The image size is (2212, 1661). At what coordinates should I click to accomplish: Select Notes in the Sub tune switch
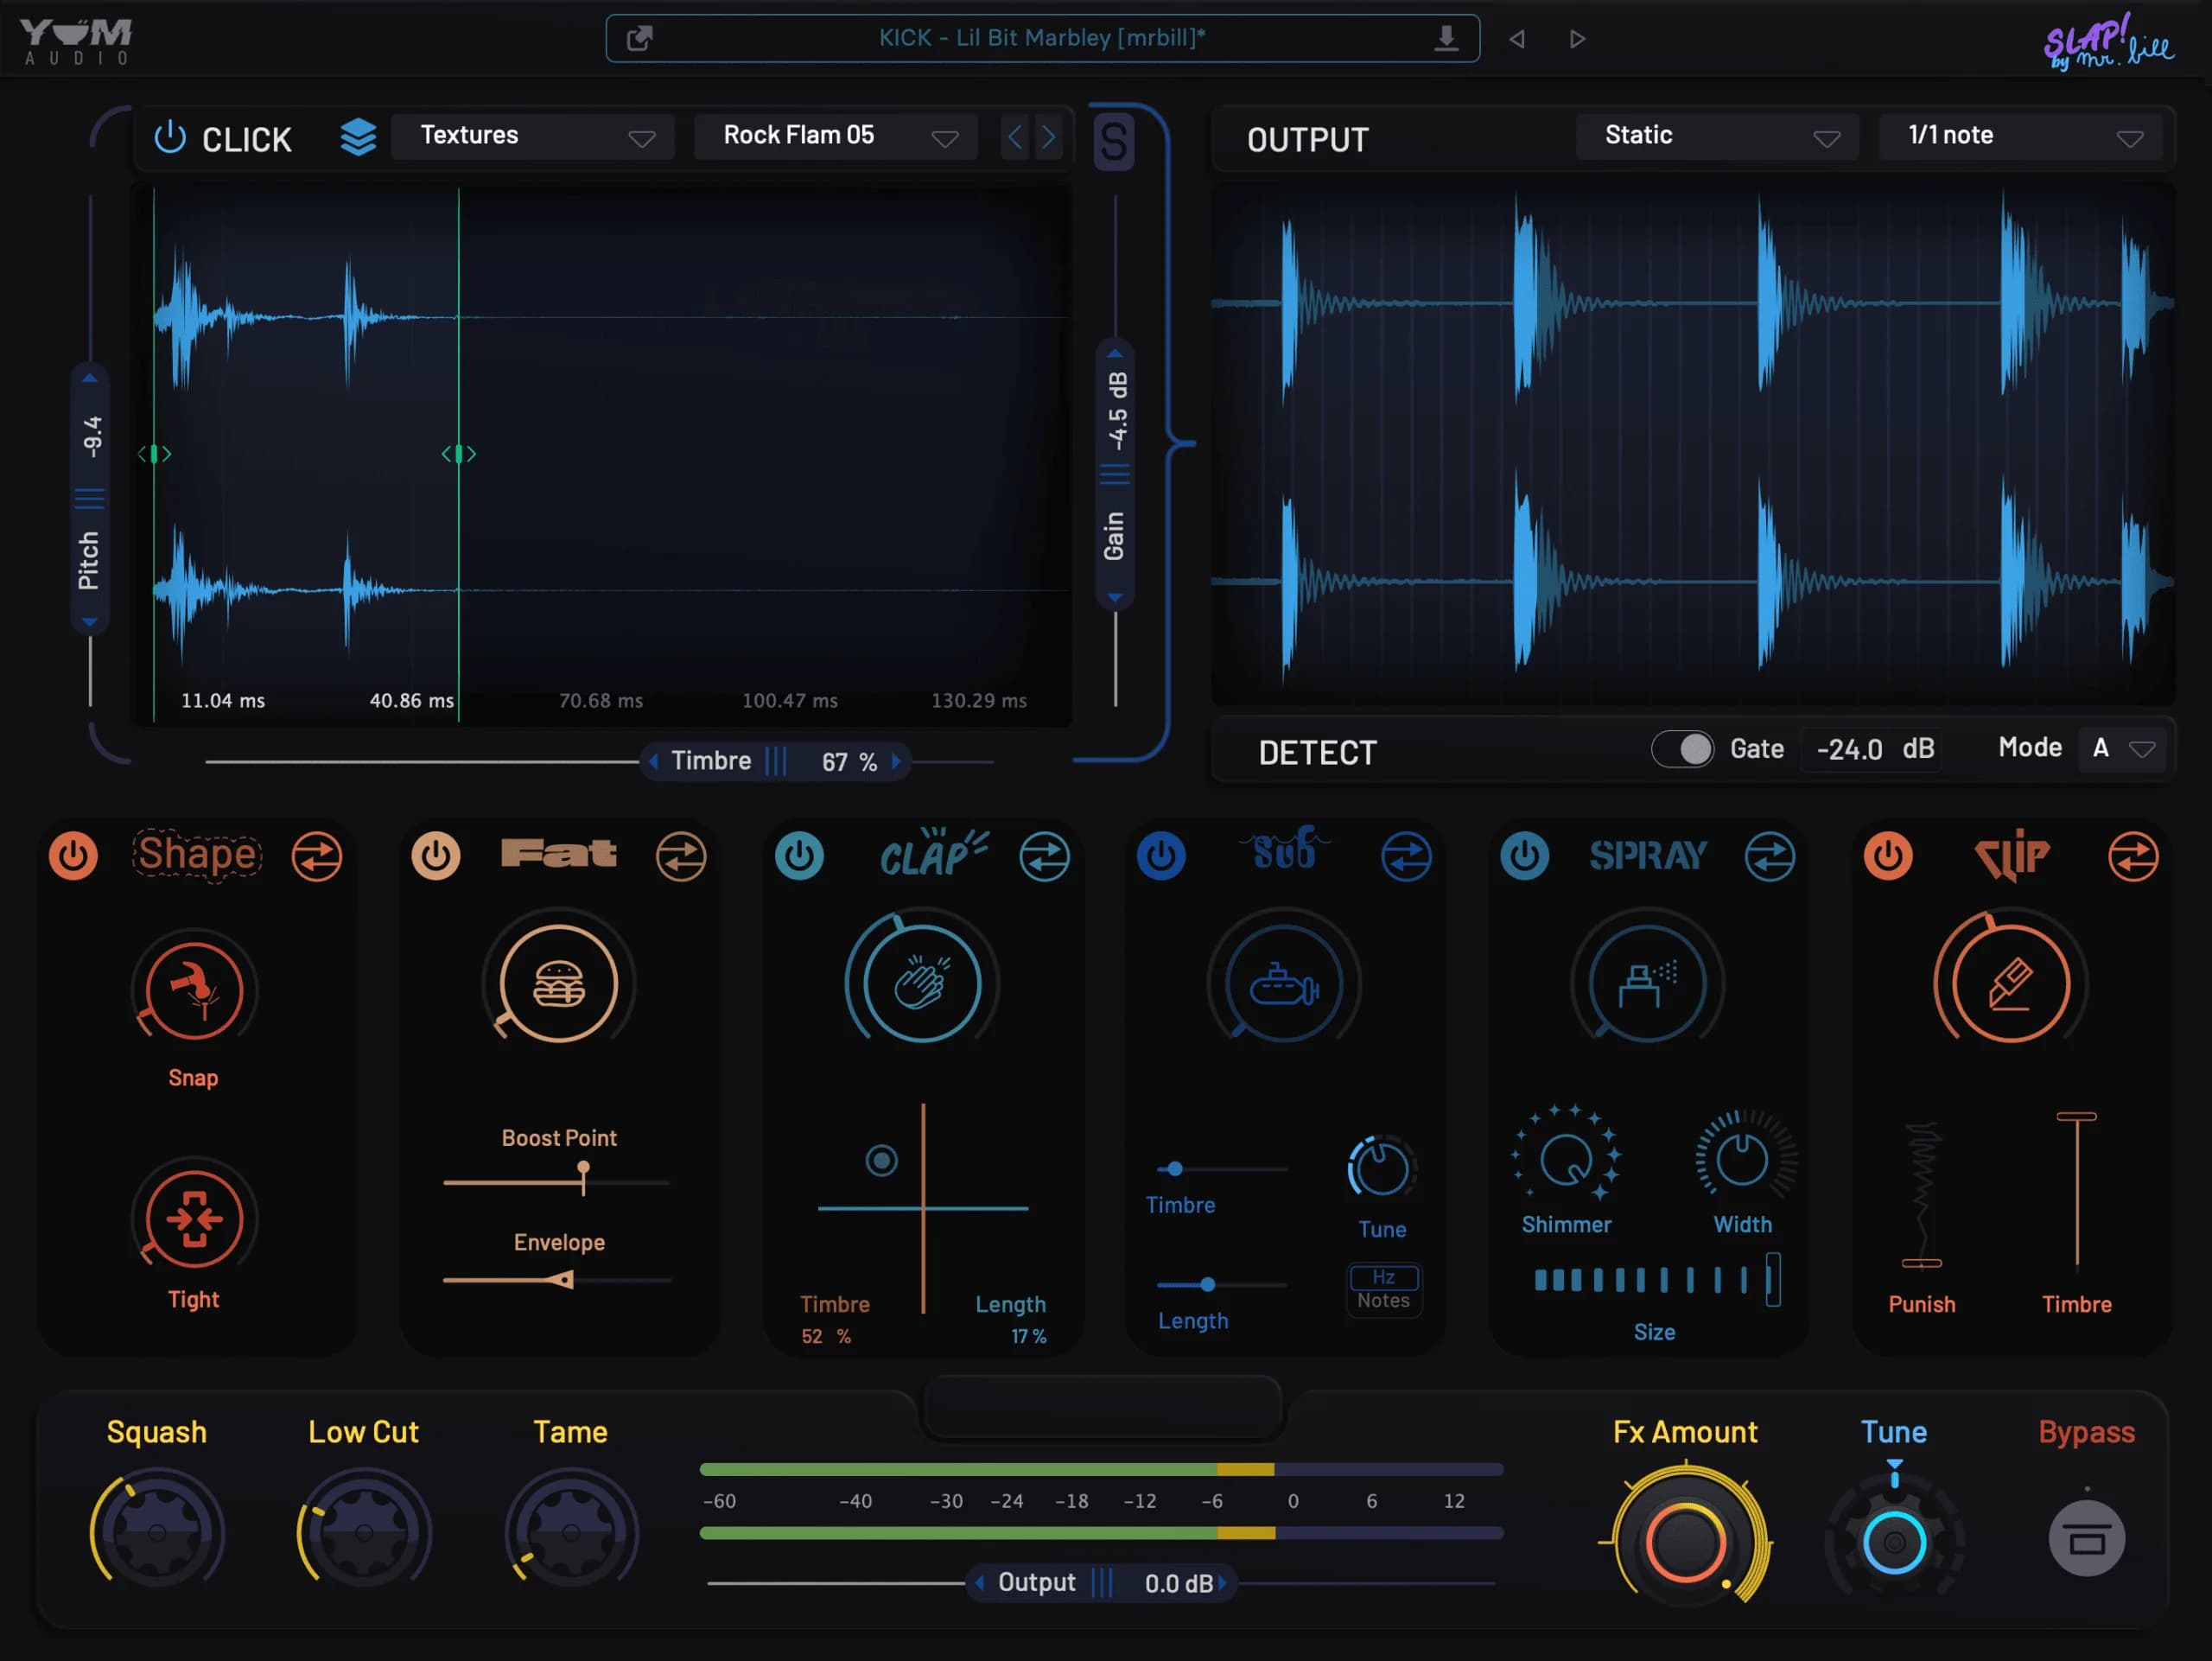[1383, 1301]
